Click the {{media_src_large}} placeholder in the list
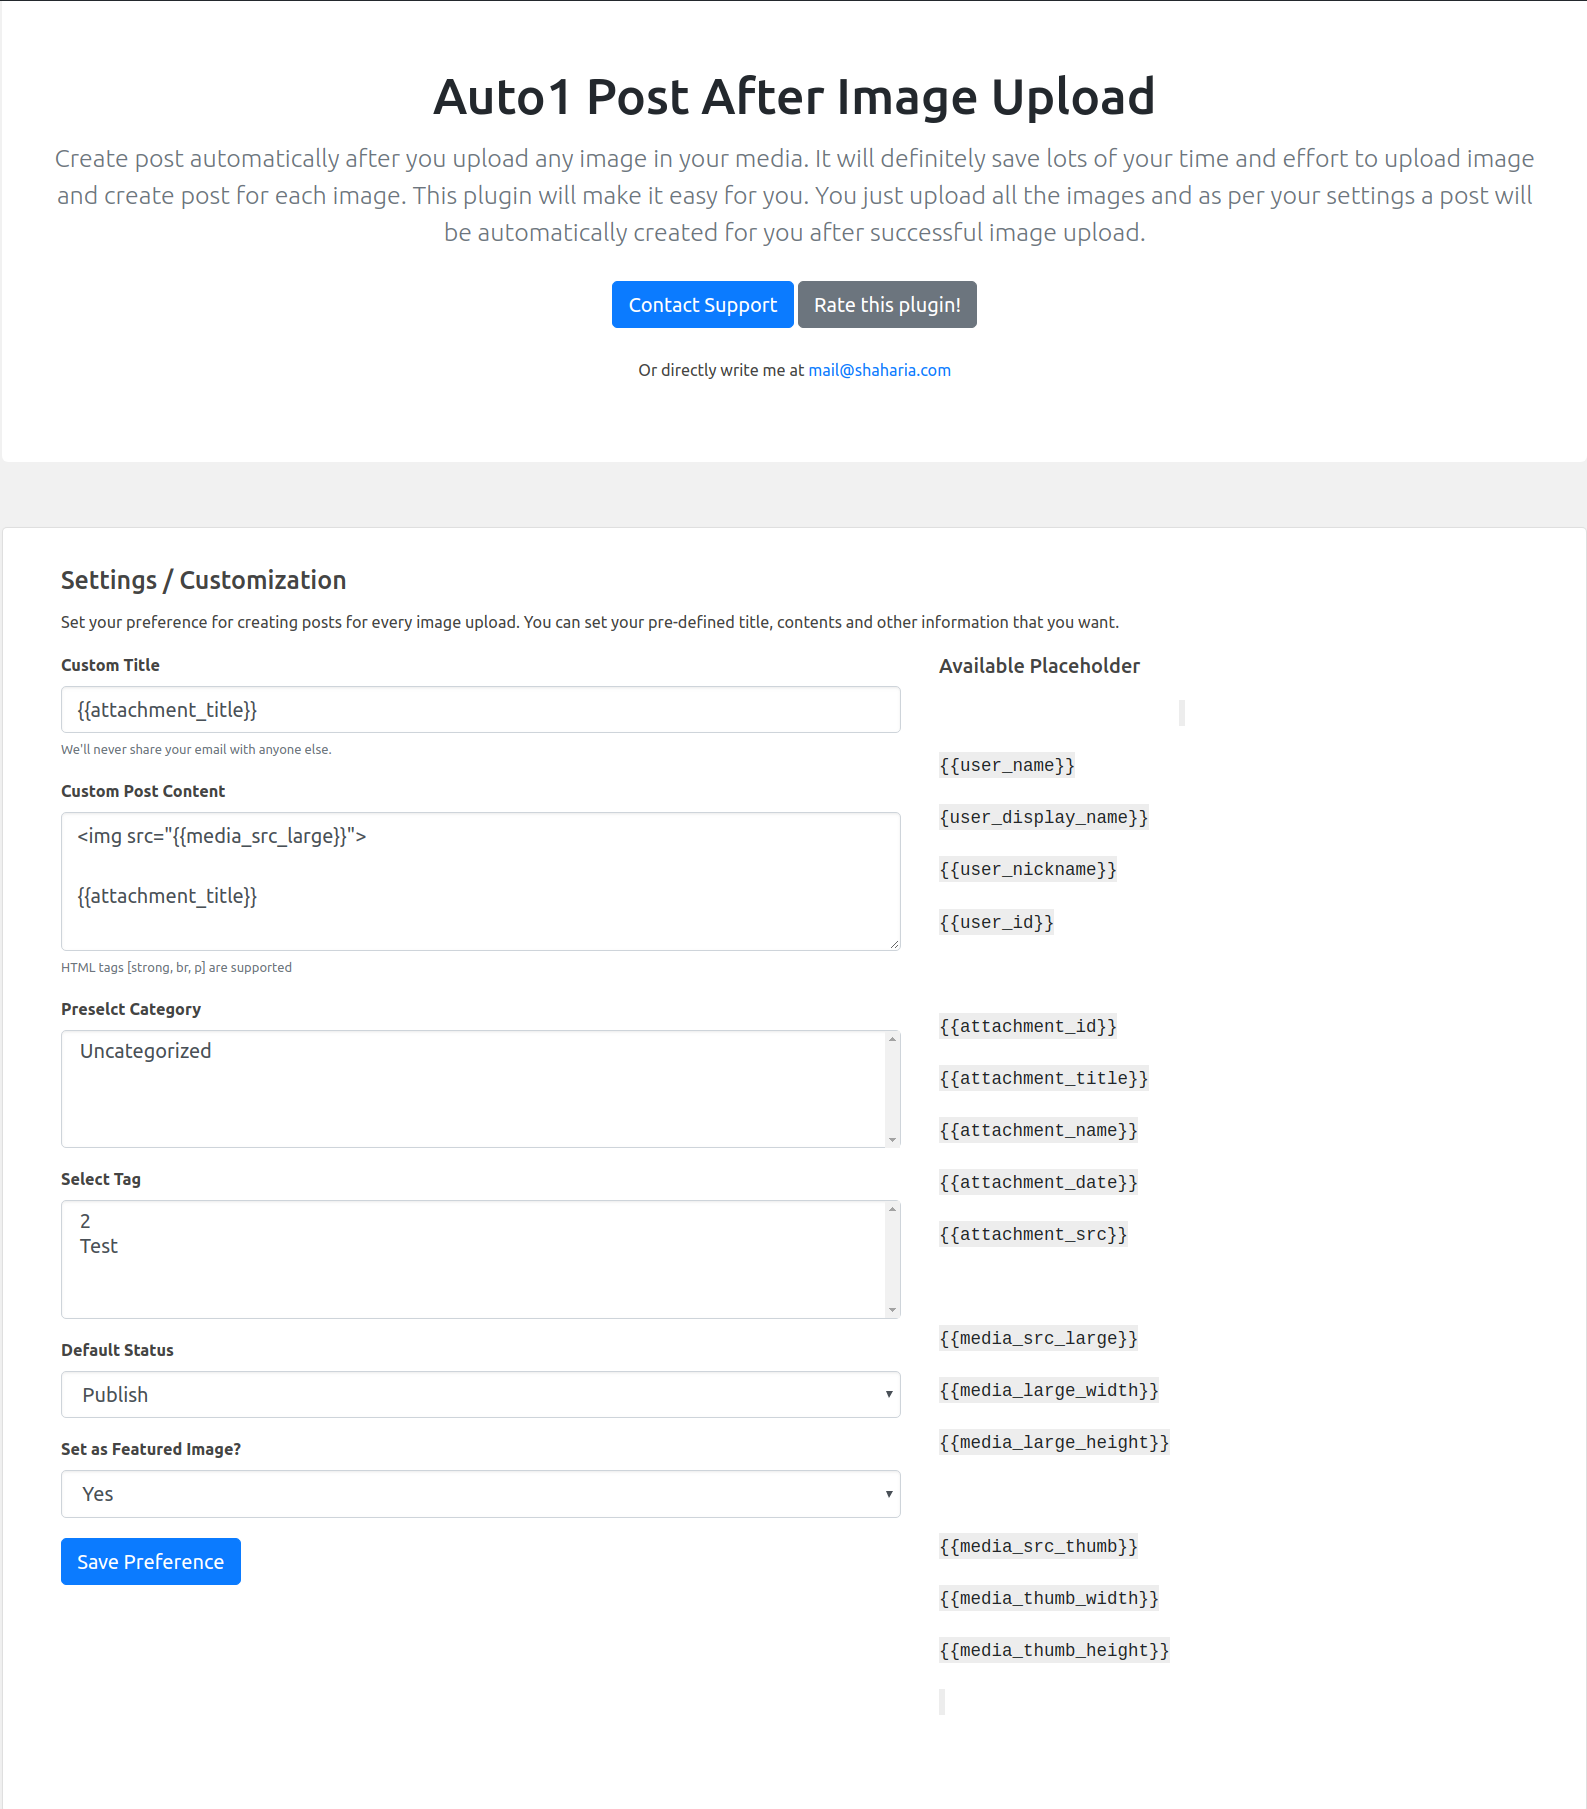The image size is (1587, 1809). point(1038,1339)
